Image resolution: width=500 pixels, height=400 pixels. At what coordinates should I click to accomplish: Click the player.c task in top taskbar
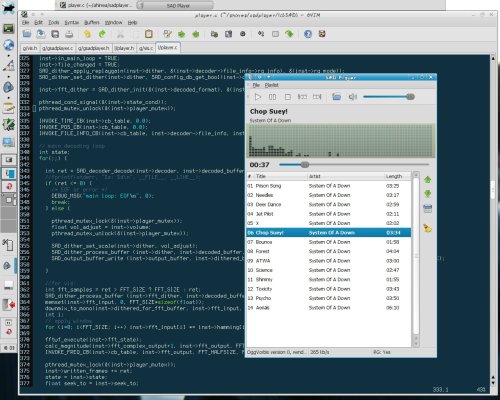[x=96, y=5]
